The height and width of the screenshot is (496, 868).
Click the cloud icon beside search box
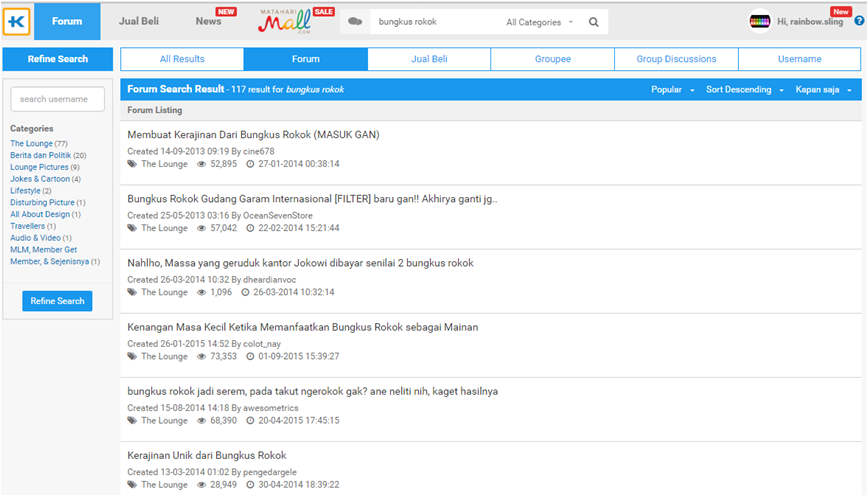pyautogui.click(x=355, y=21)
